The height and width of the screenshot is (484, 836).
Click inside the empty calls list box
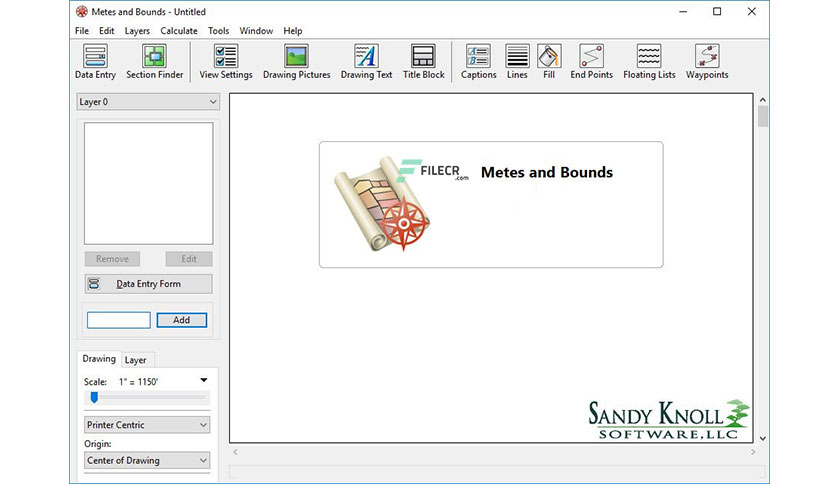(148, 183)
